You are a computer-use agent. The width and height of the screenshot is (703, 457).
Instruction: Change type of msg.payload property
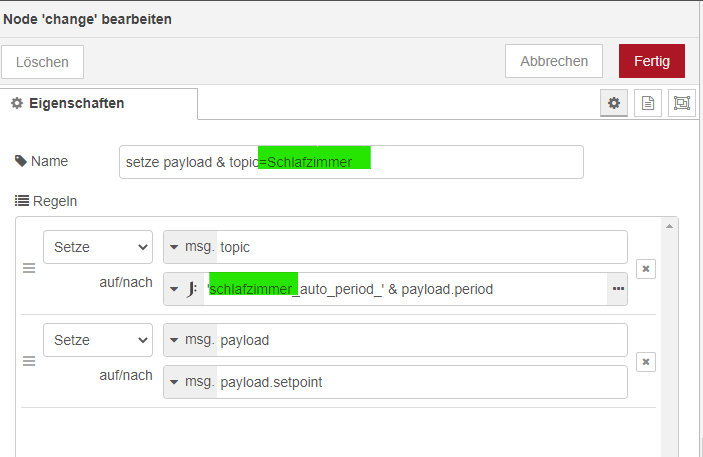click(190, 340)
